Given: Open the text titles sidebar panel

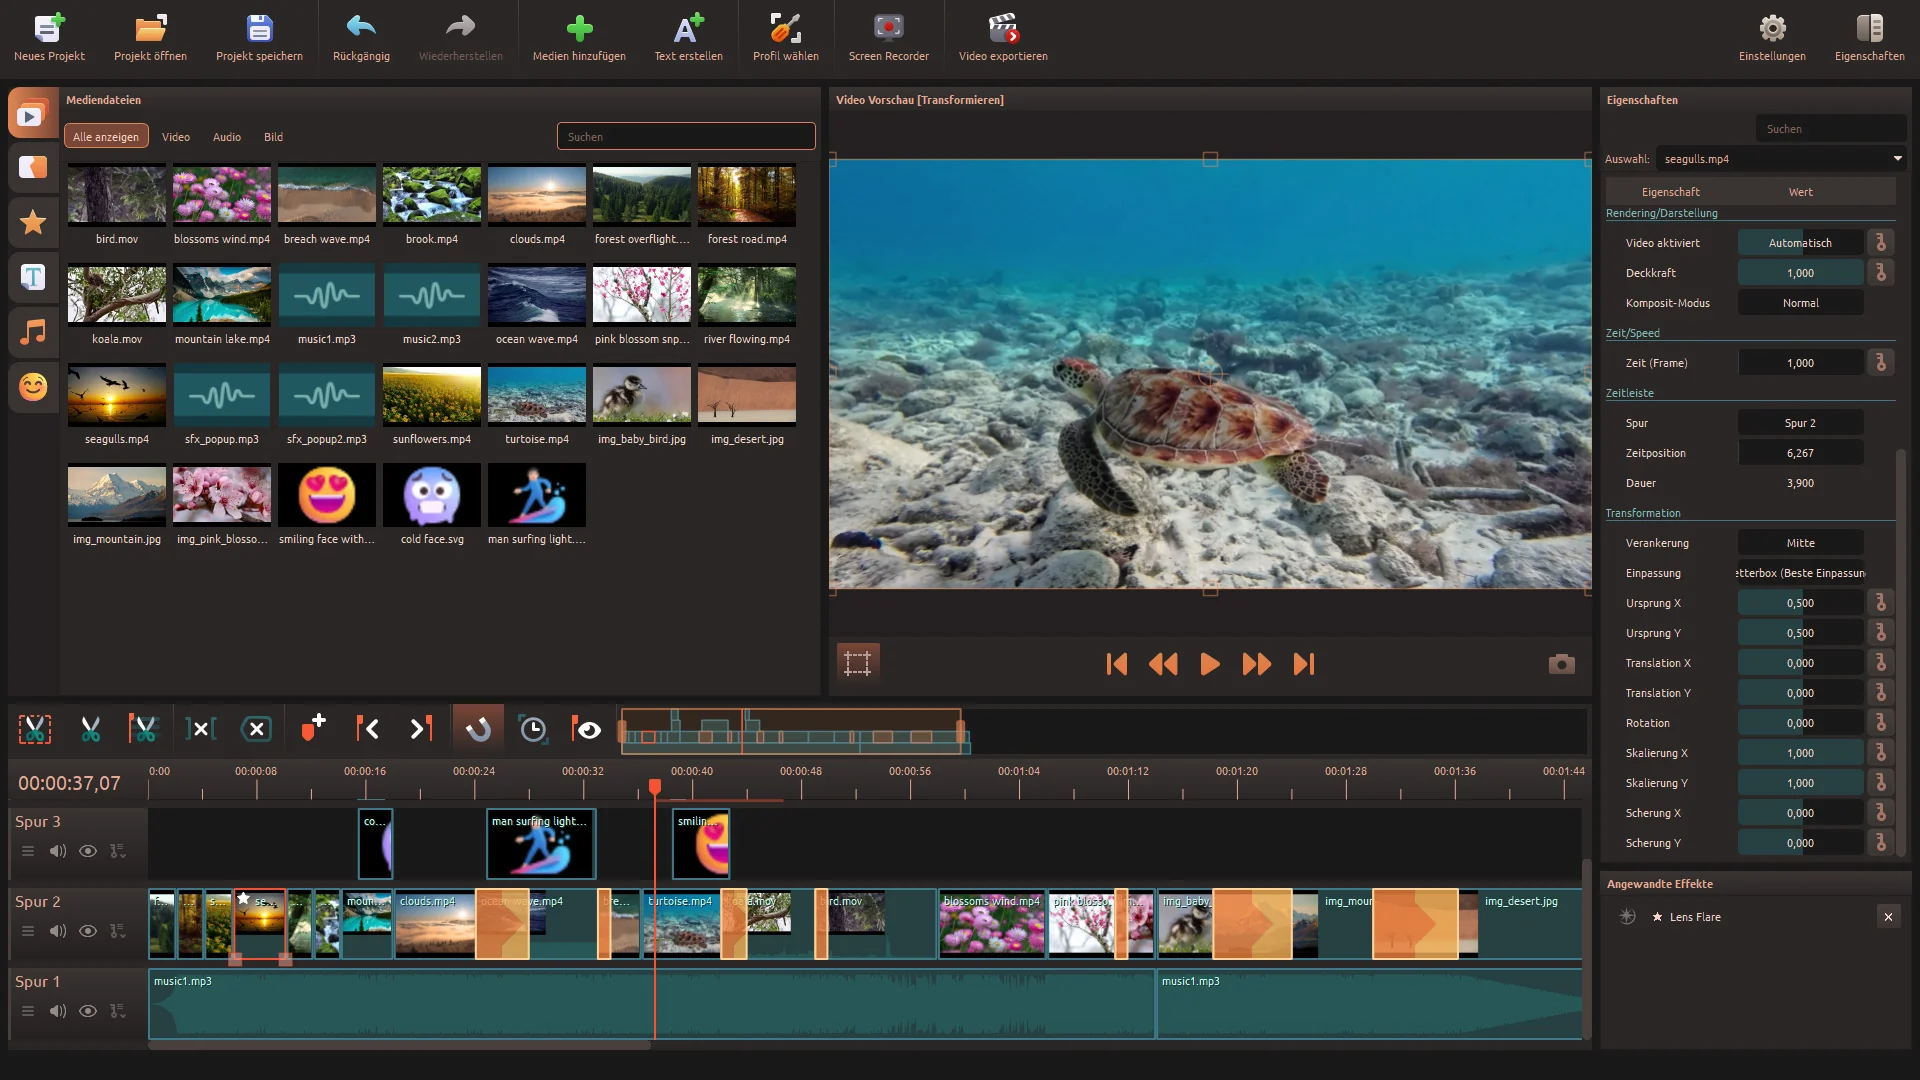Looking at the screenshot, I should (32, 277).
